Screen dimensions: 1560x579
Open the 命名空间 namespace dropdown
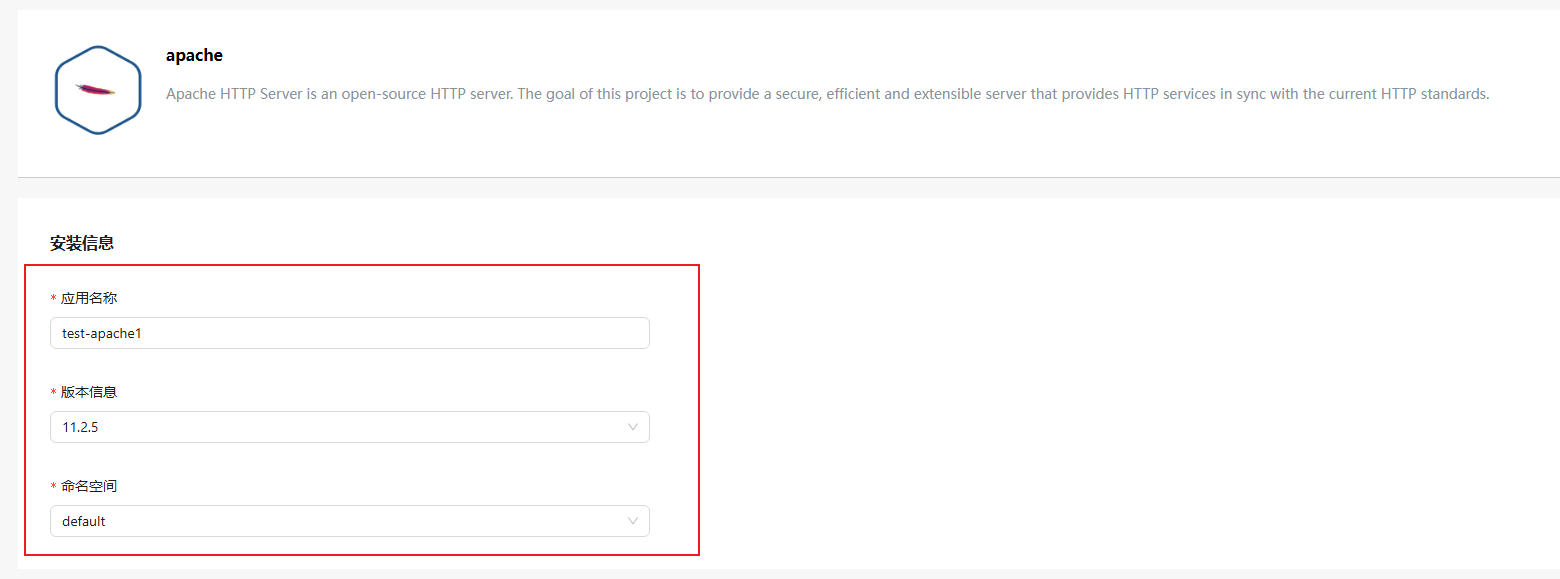pyautogui.click(x=349, y=521)
